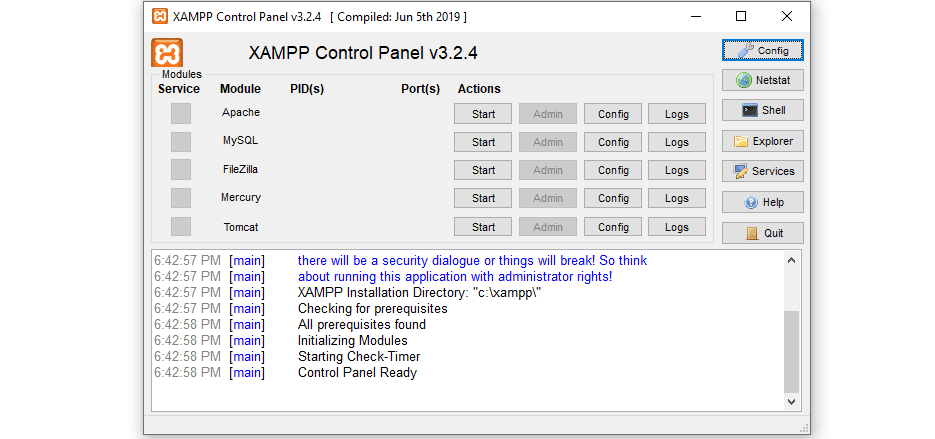Click the XAMPP orange logo icon
Viewport: 935px width, 439px height.
coord(167,53)
